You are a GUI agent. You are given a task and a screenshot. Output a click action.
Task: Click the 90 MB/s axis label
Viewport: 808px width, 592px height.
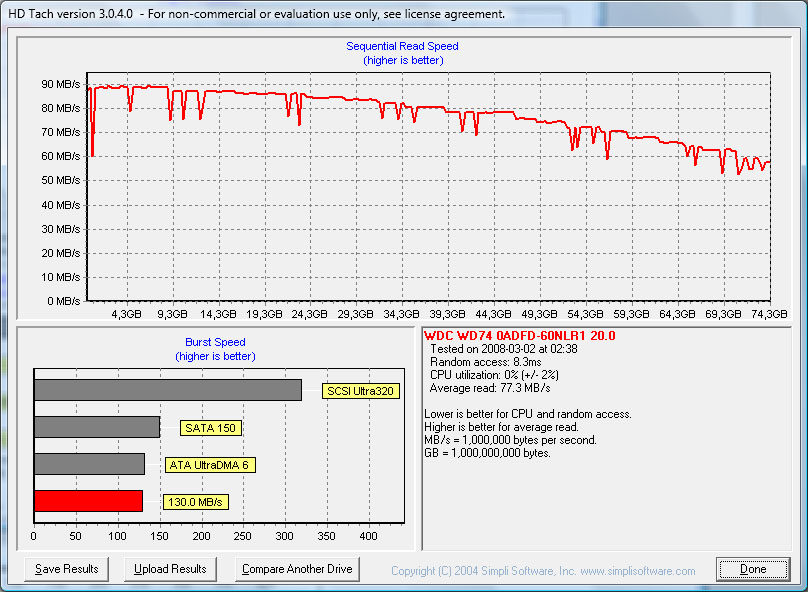pyautogui.click(x=61, y=84)
